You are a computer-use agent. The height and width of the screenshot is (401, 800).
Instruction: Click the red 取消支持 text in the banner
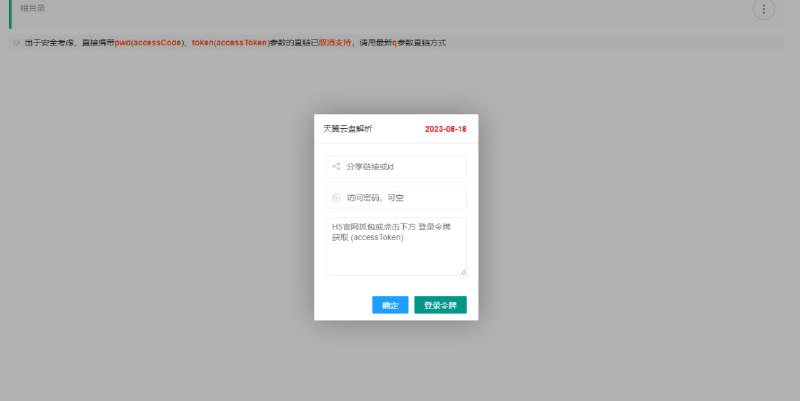334,44
